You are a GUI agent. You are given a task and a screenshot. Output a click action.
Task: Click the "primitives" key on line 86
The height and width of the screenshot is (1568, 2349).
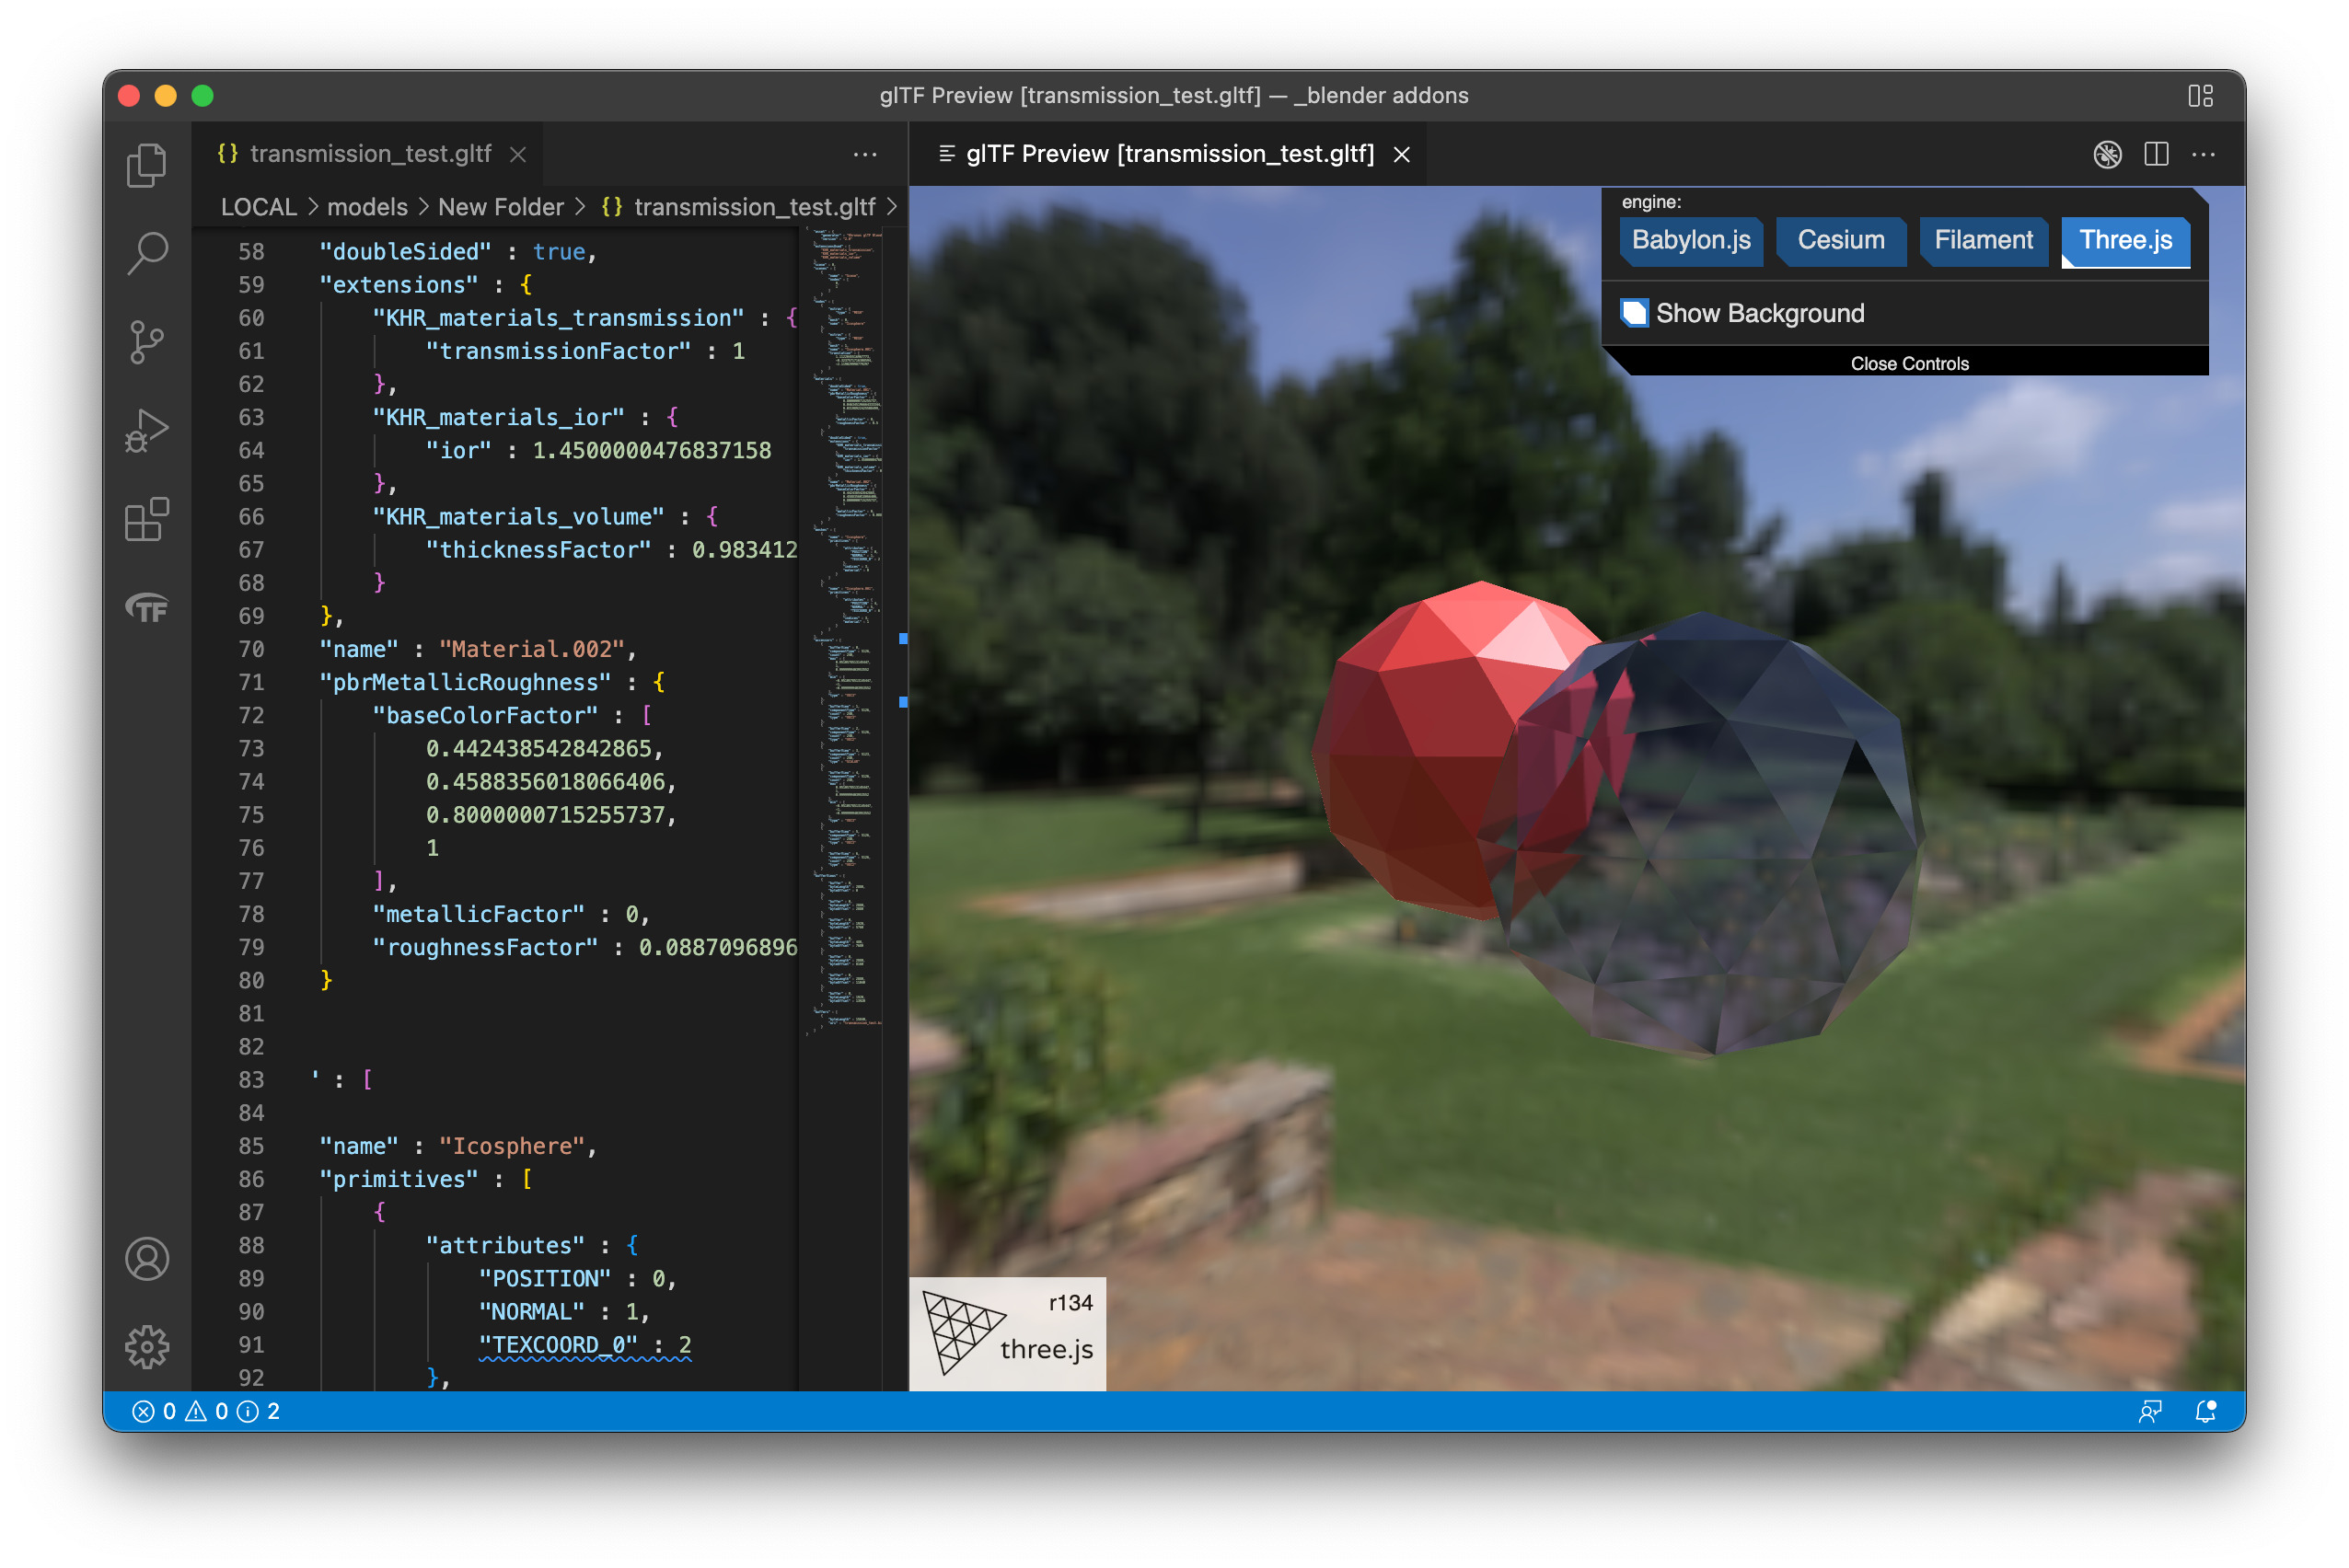pos(398,1179)
